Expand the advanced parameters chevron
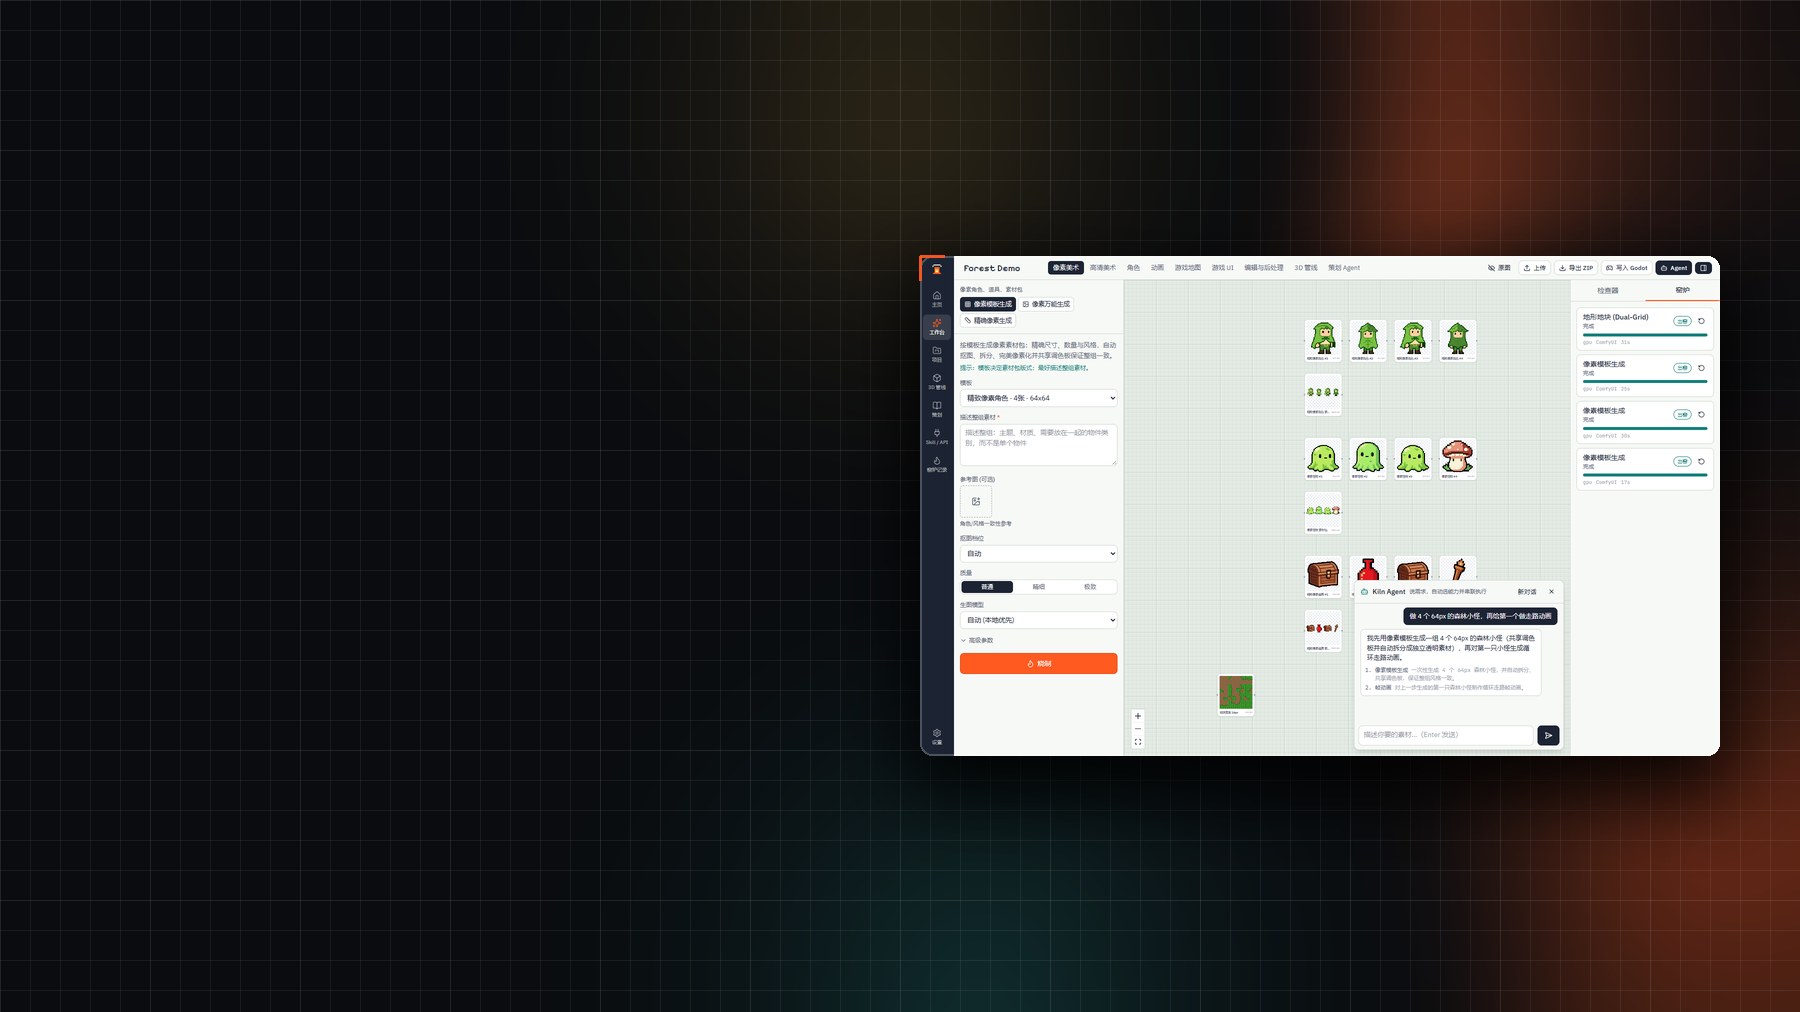1800x1012 pixels. [978, 640]
